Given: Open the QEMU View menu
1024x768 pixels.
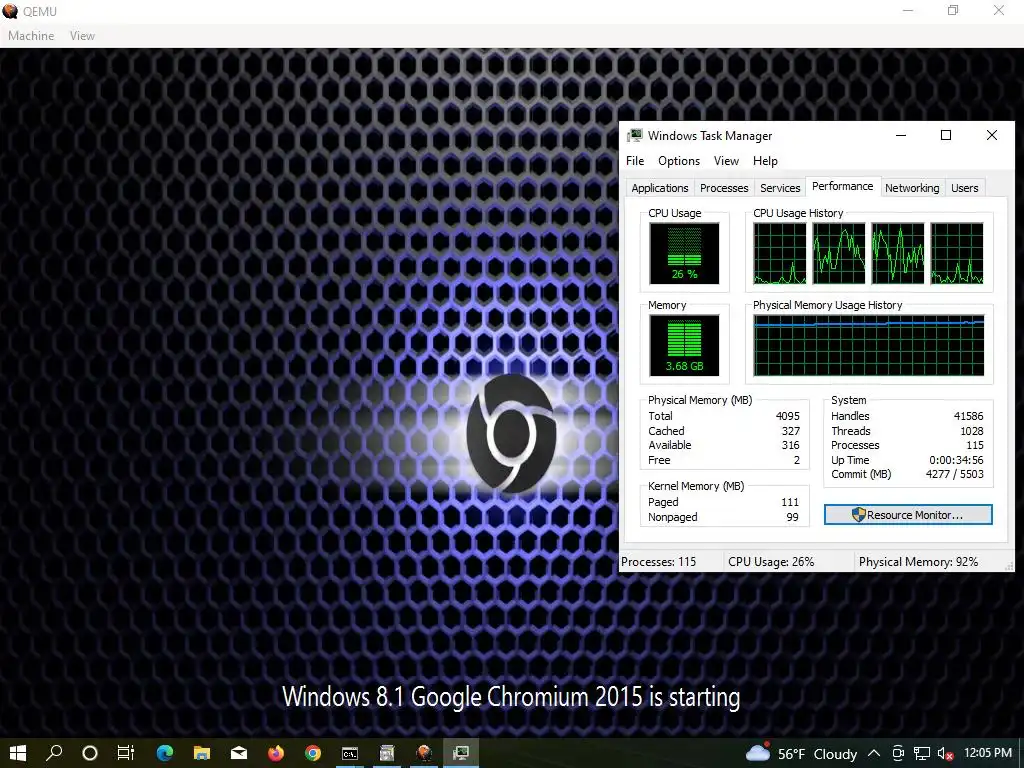Looking at the screenshot, I should click(82, 36).
